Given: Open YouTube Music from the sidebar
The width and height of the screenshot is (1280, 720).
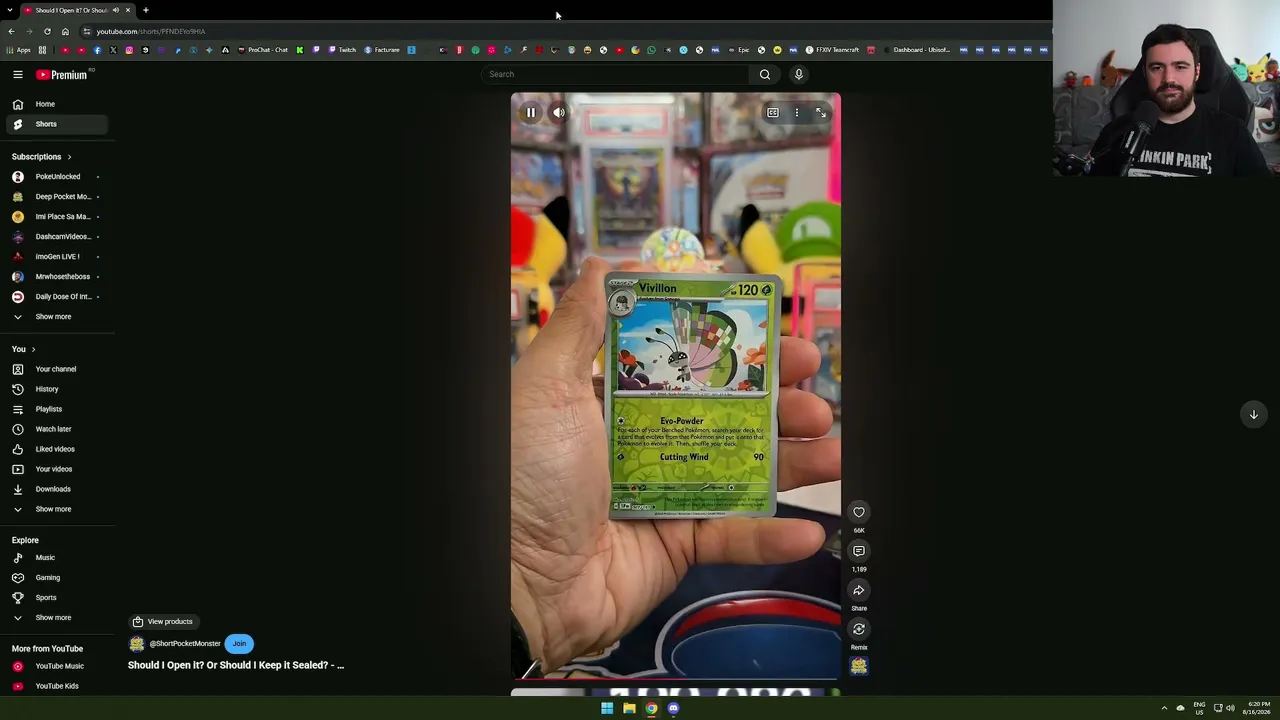Looking at the screenshot, I should [57, 666].
